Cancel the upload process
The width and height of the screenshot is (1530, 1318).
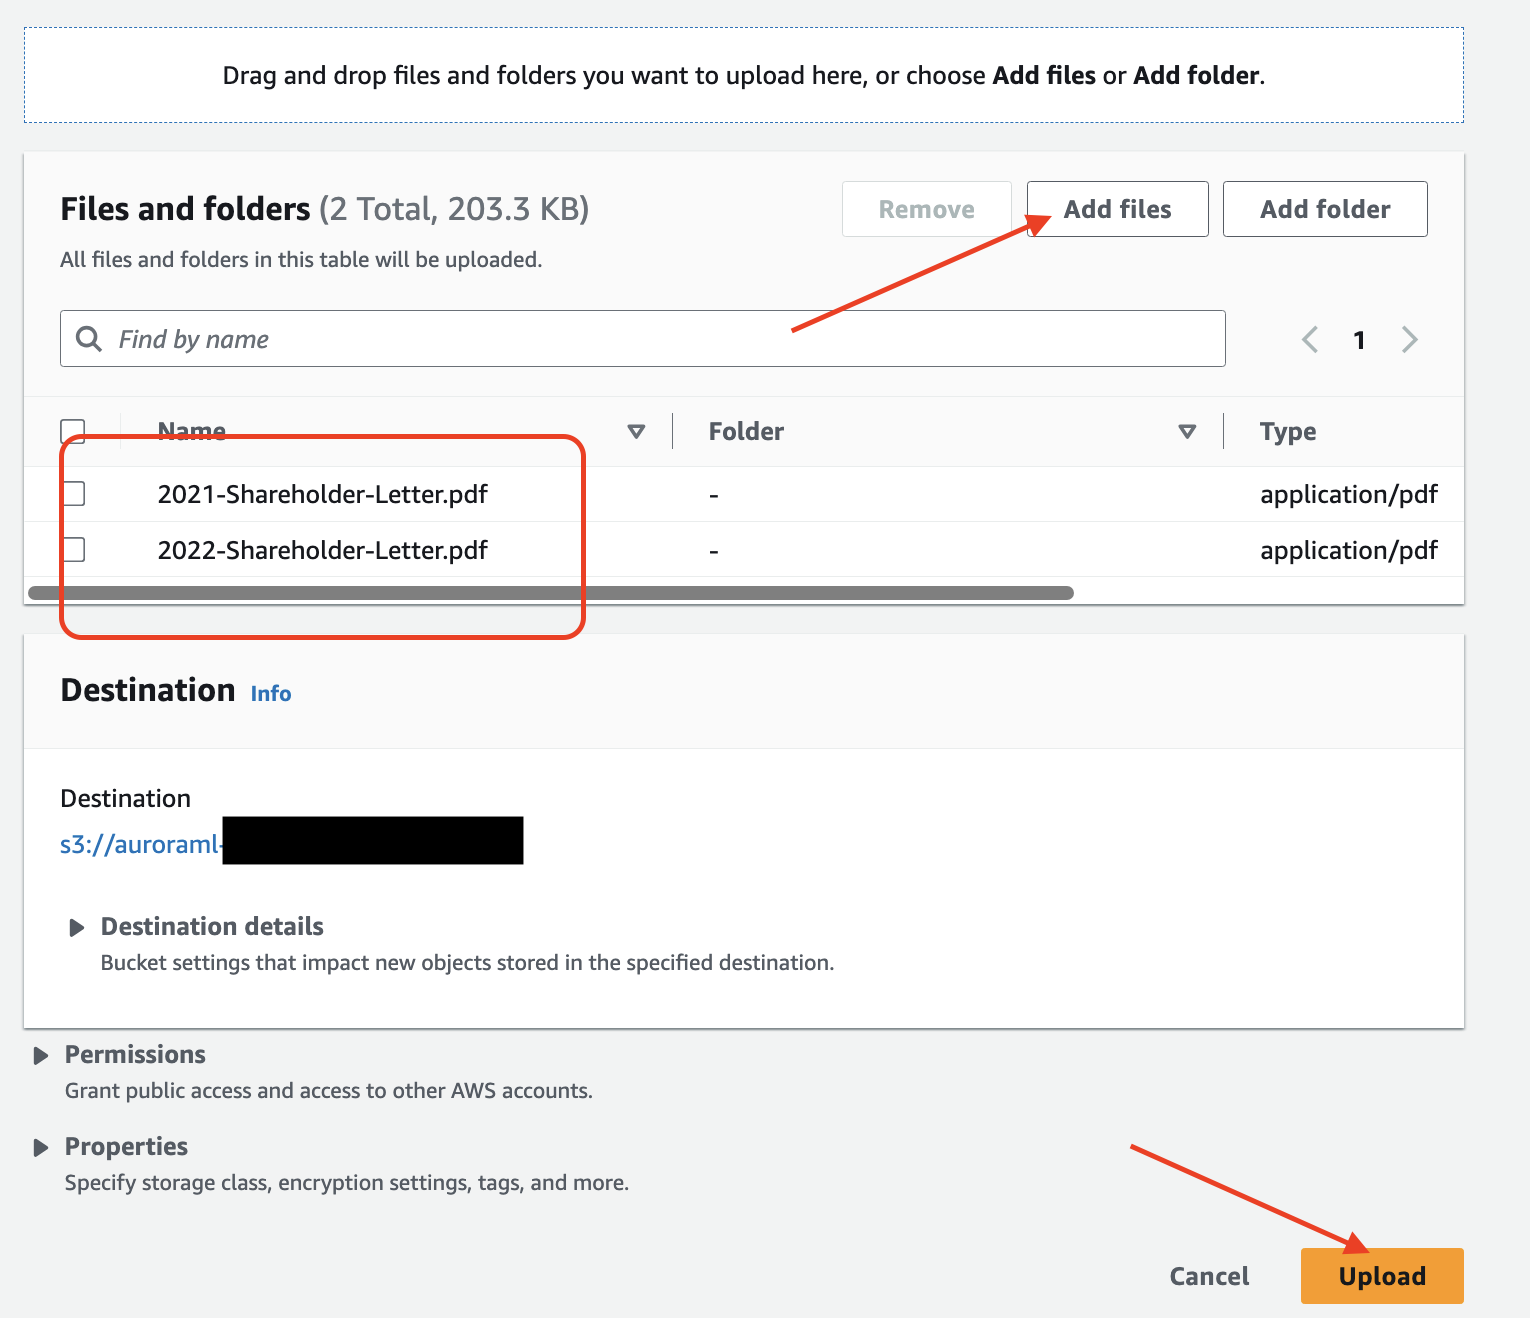tap(1209, 1275)
